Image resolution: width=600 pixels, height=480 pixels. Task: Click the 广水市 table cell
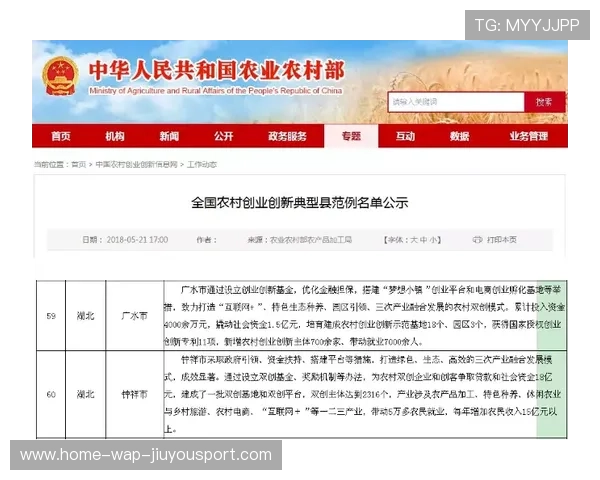(x=134, y=316)
